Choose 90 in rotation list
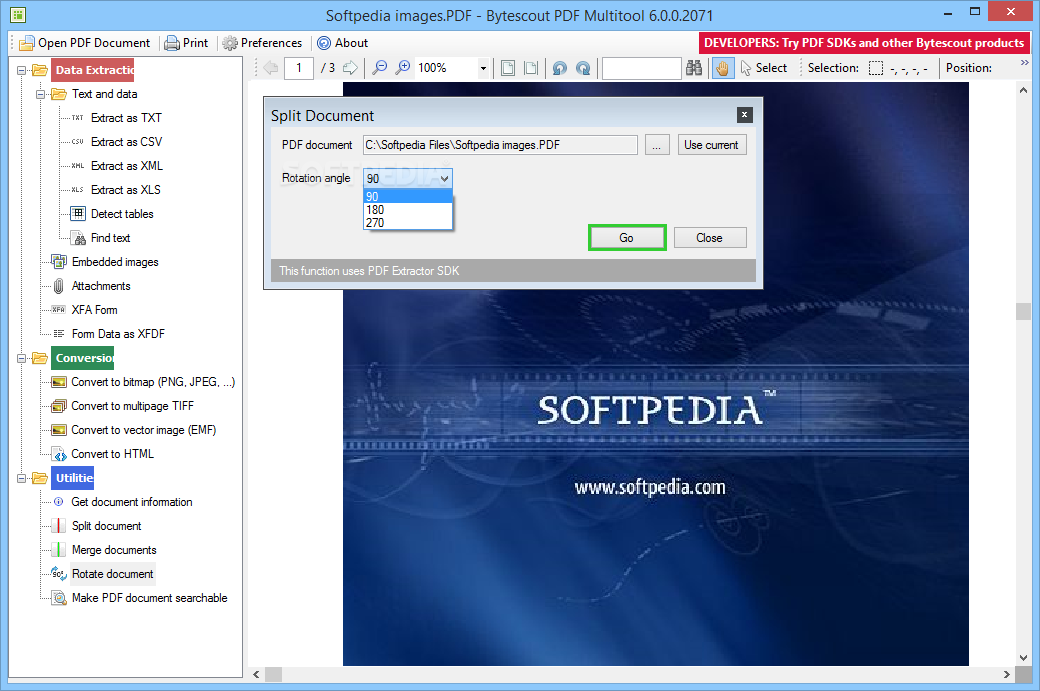The image size is (1040, 691). [408, 196]
